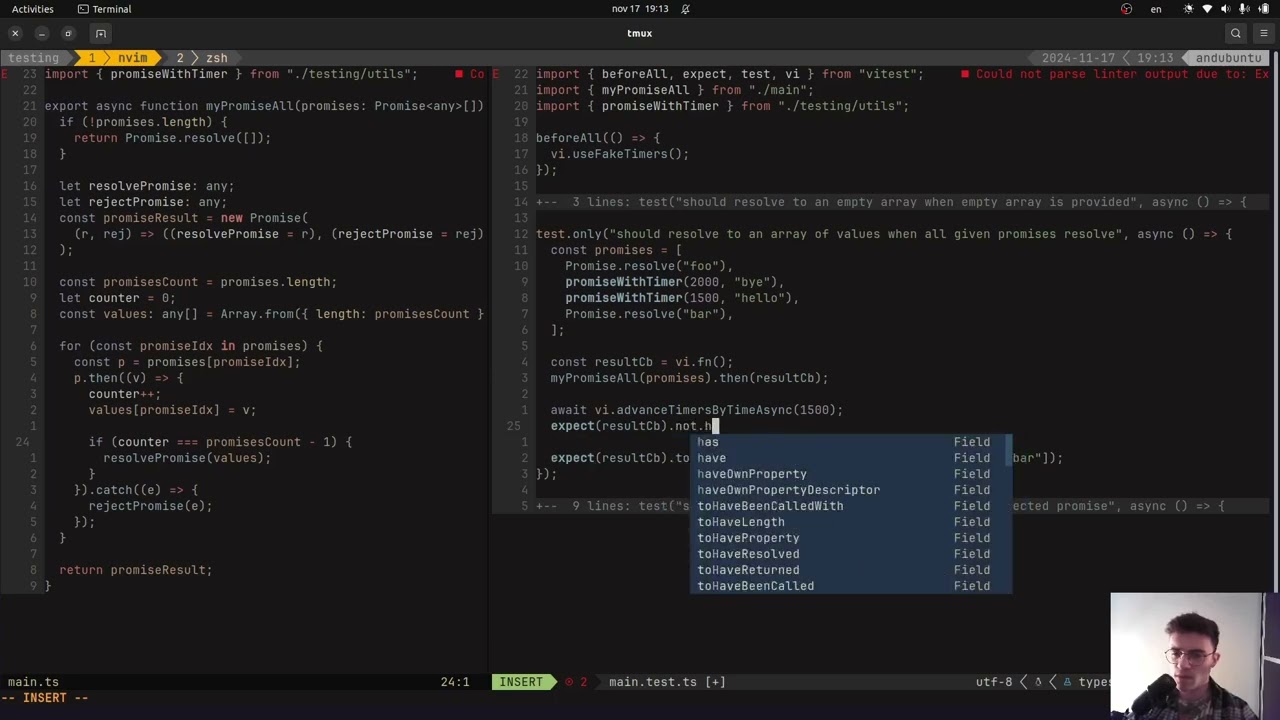The height and width of the screenshot is (720, 1280).
Task: Click the volume speaker icon
Action: [1226, 9]
